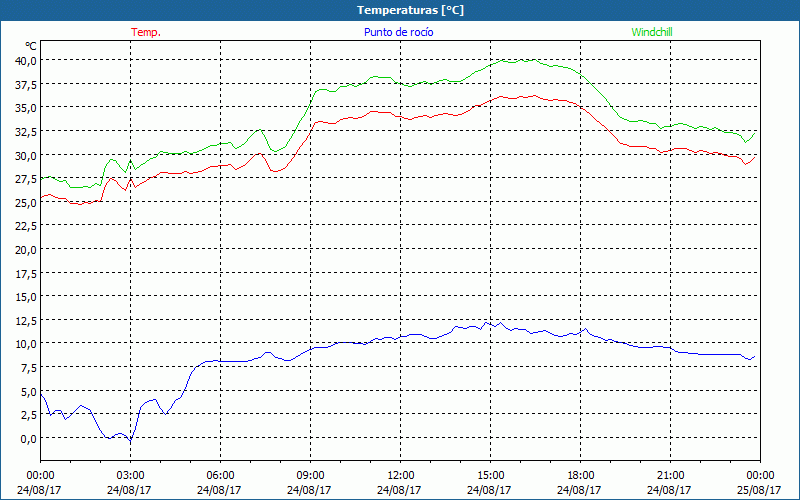800x500 pixels.
Task: Click the 32,5 y-axis value
Action: 27,132
